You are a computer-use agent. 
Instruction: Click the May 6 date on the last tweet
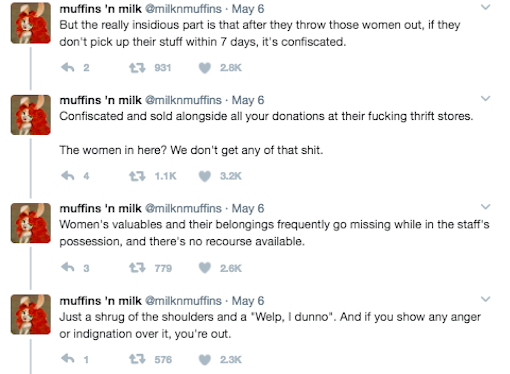[x=248, y=301]
